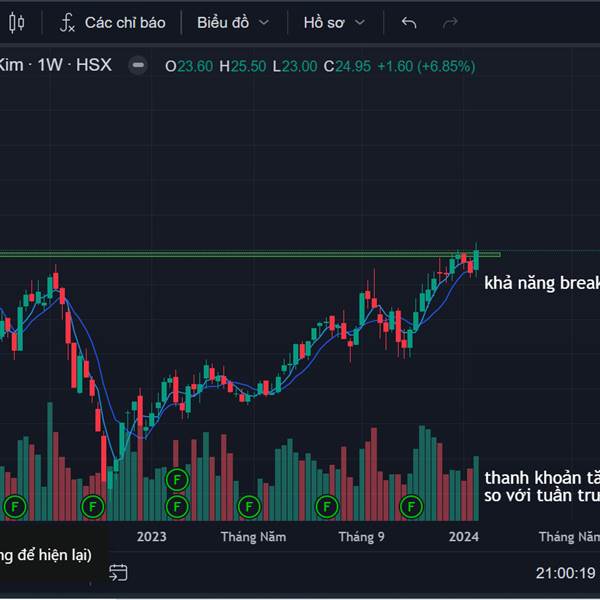Image resolution: width=600 pixels, height=600 pixels.
Task: Click the change value +1.60 (+6.85%)
Action: [426, 66]
